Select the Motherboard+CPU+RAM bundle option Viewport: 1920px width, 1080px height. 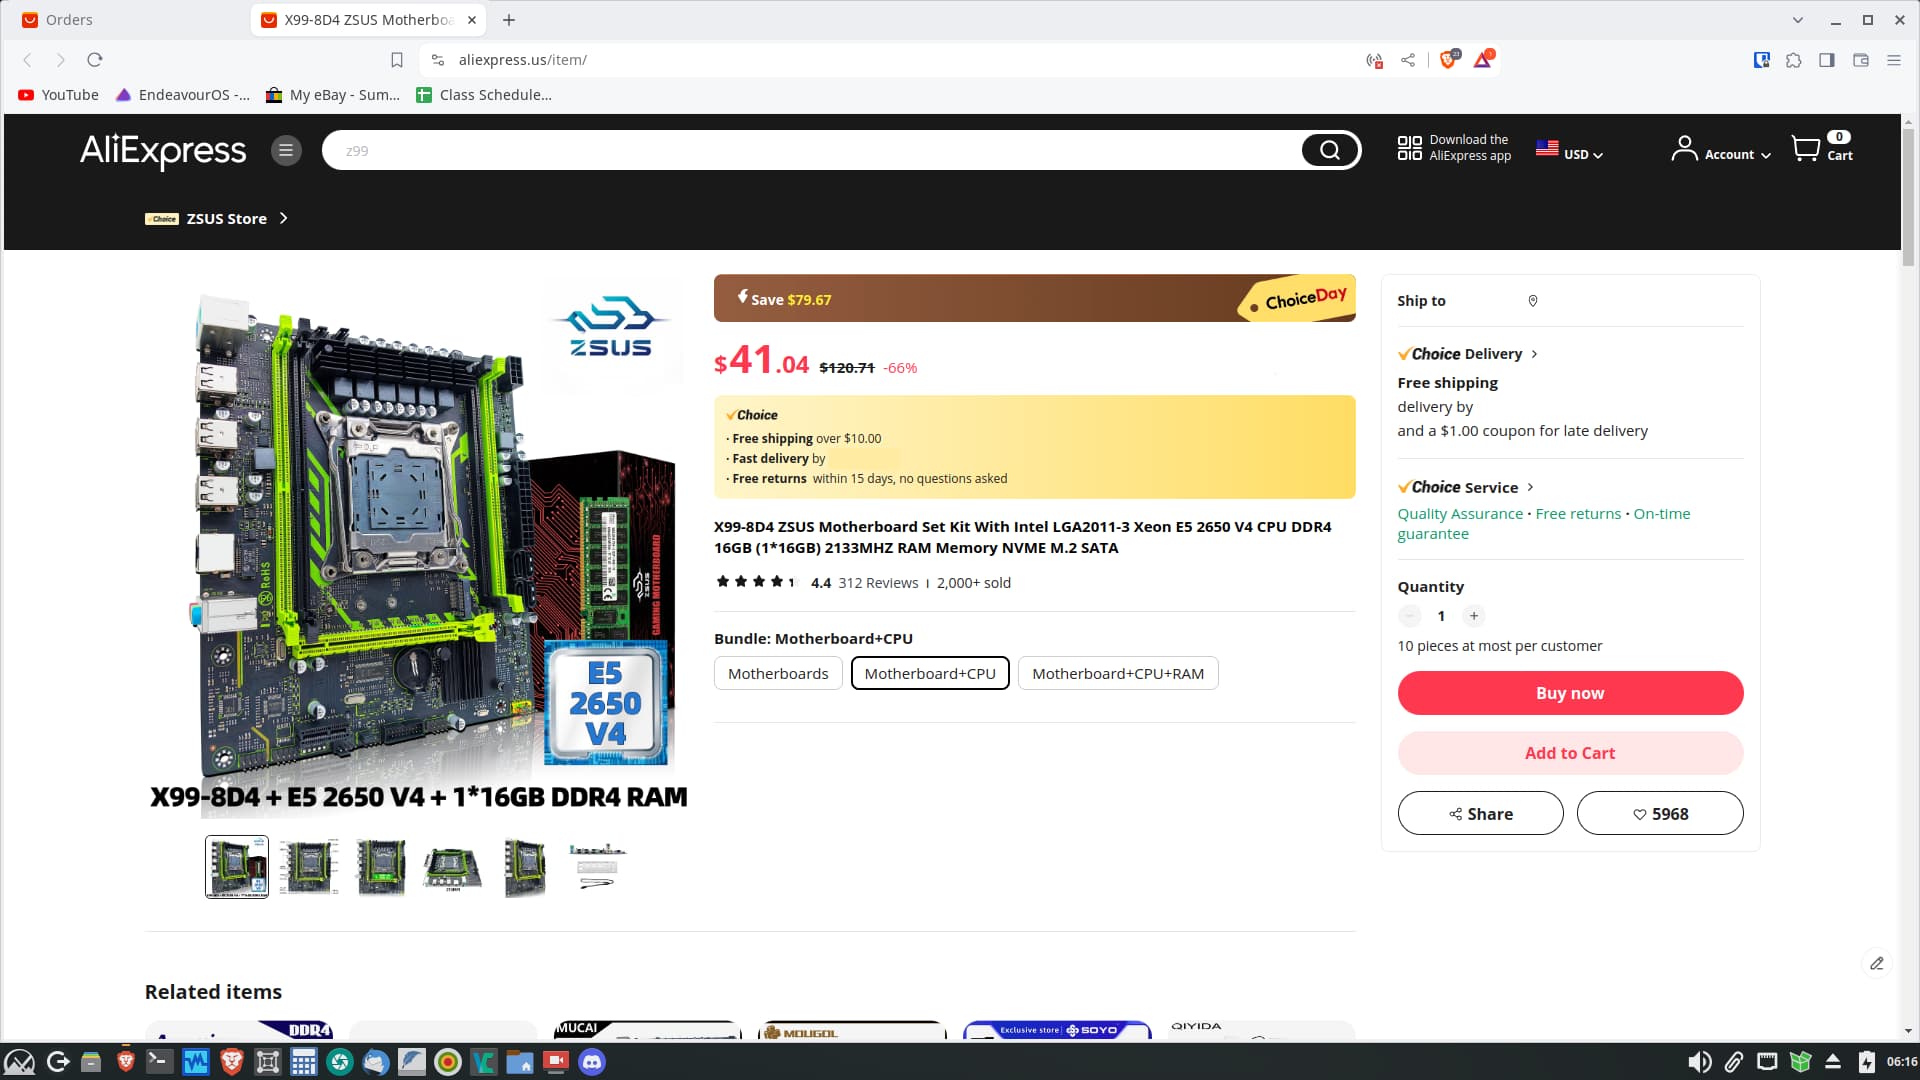[1117, 674]
